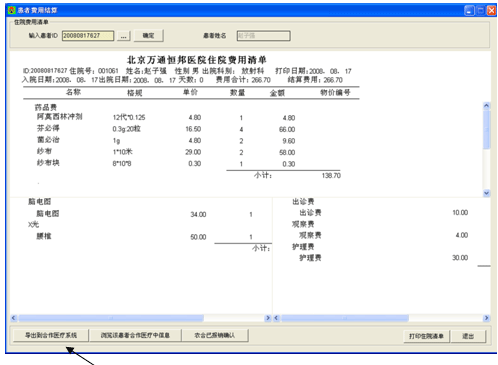Click the left pane horizontal scrollbar thumb
The width and height of the screenshot is (498, 365).
tap(111, 318)
